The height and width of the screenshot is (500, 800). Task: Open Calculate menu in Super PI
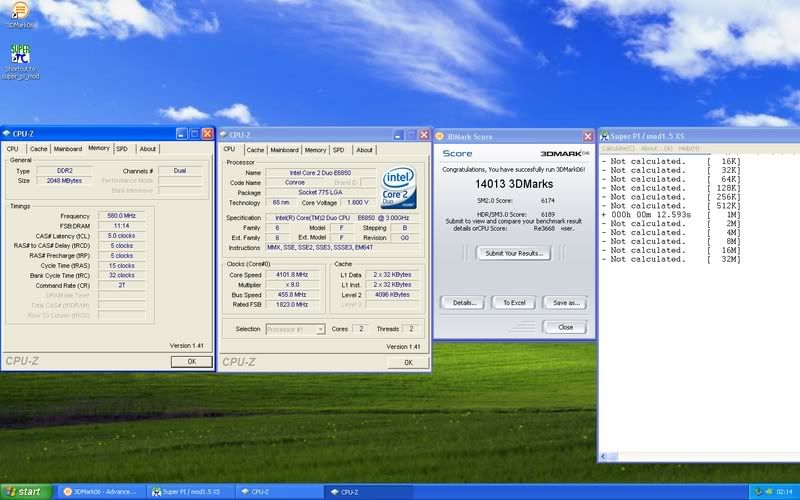pyautogui.click(x=618, y=148)
